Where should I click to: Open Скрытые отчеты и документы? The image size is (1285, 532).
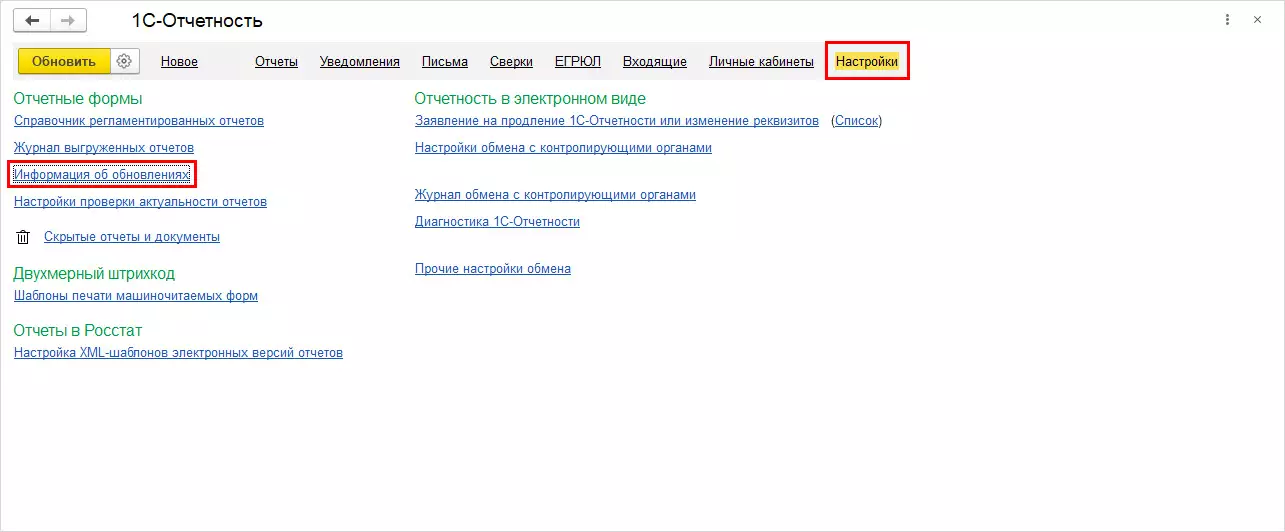click(x=132, y=237)
